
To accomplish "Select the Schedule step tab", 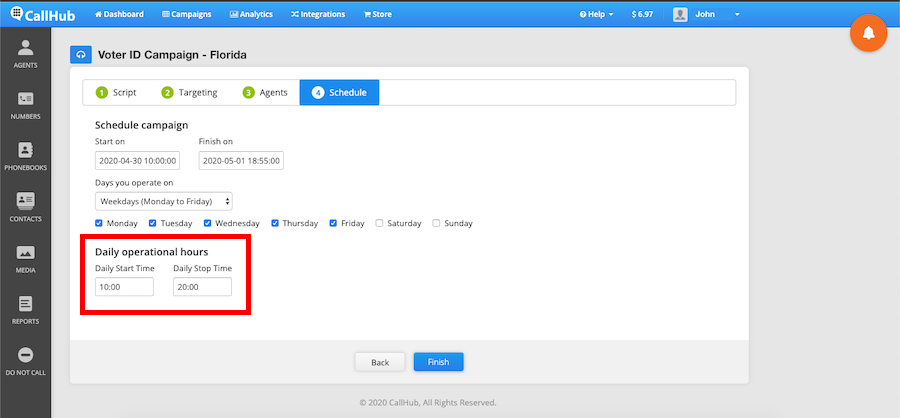I will [339, 92].
